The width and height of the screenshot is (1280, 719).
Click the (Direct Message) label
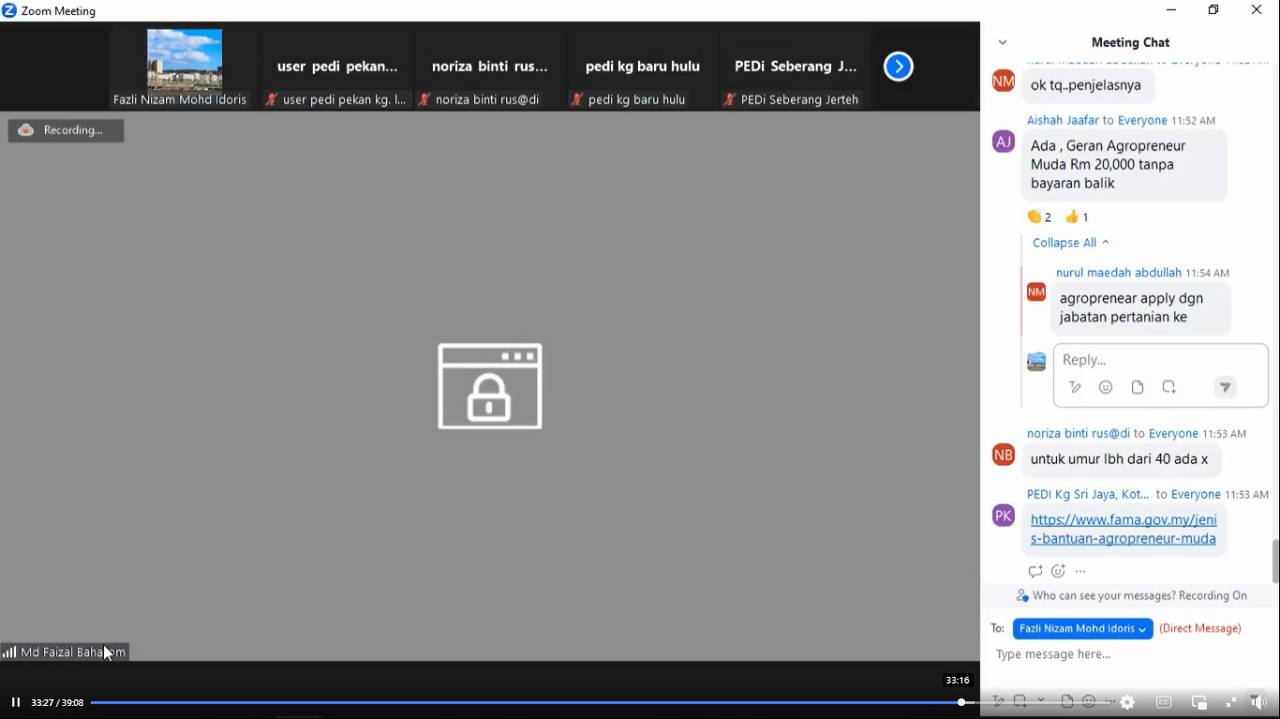tap(1200, 628)
